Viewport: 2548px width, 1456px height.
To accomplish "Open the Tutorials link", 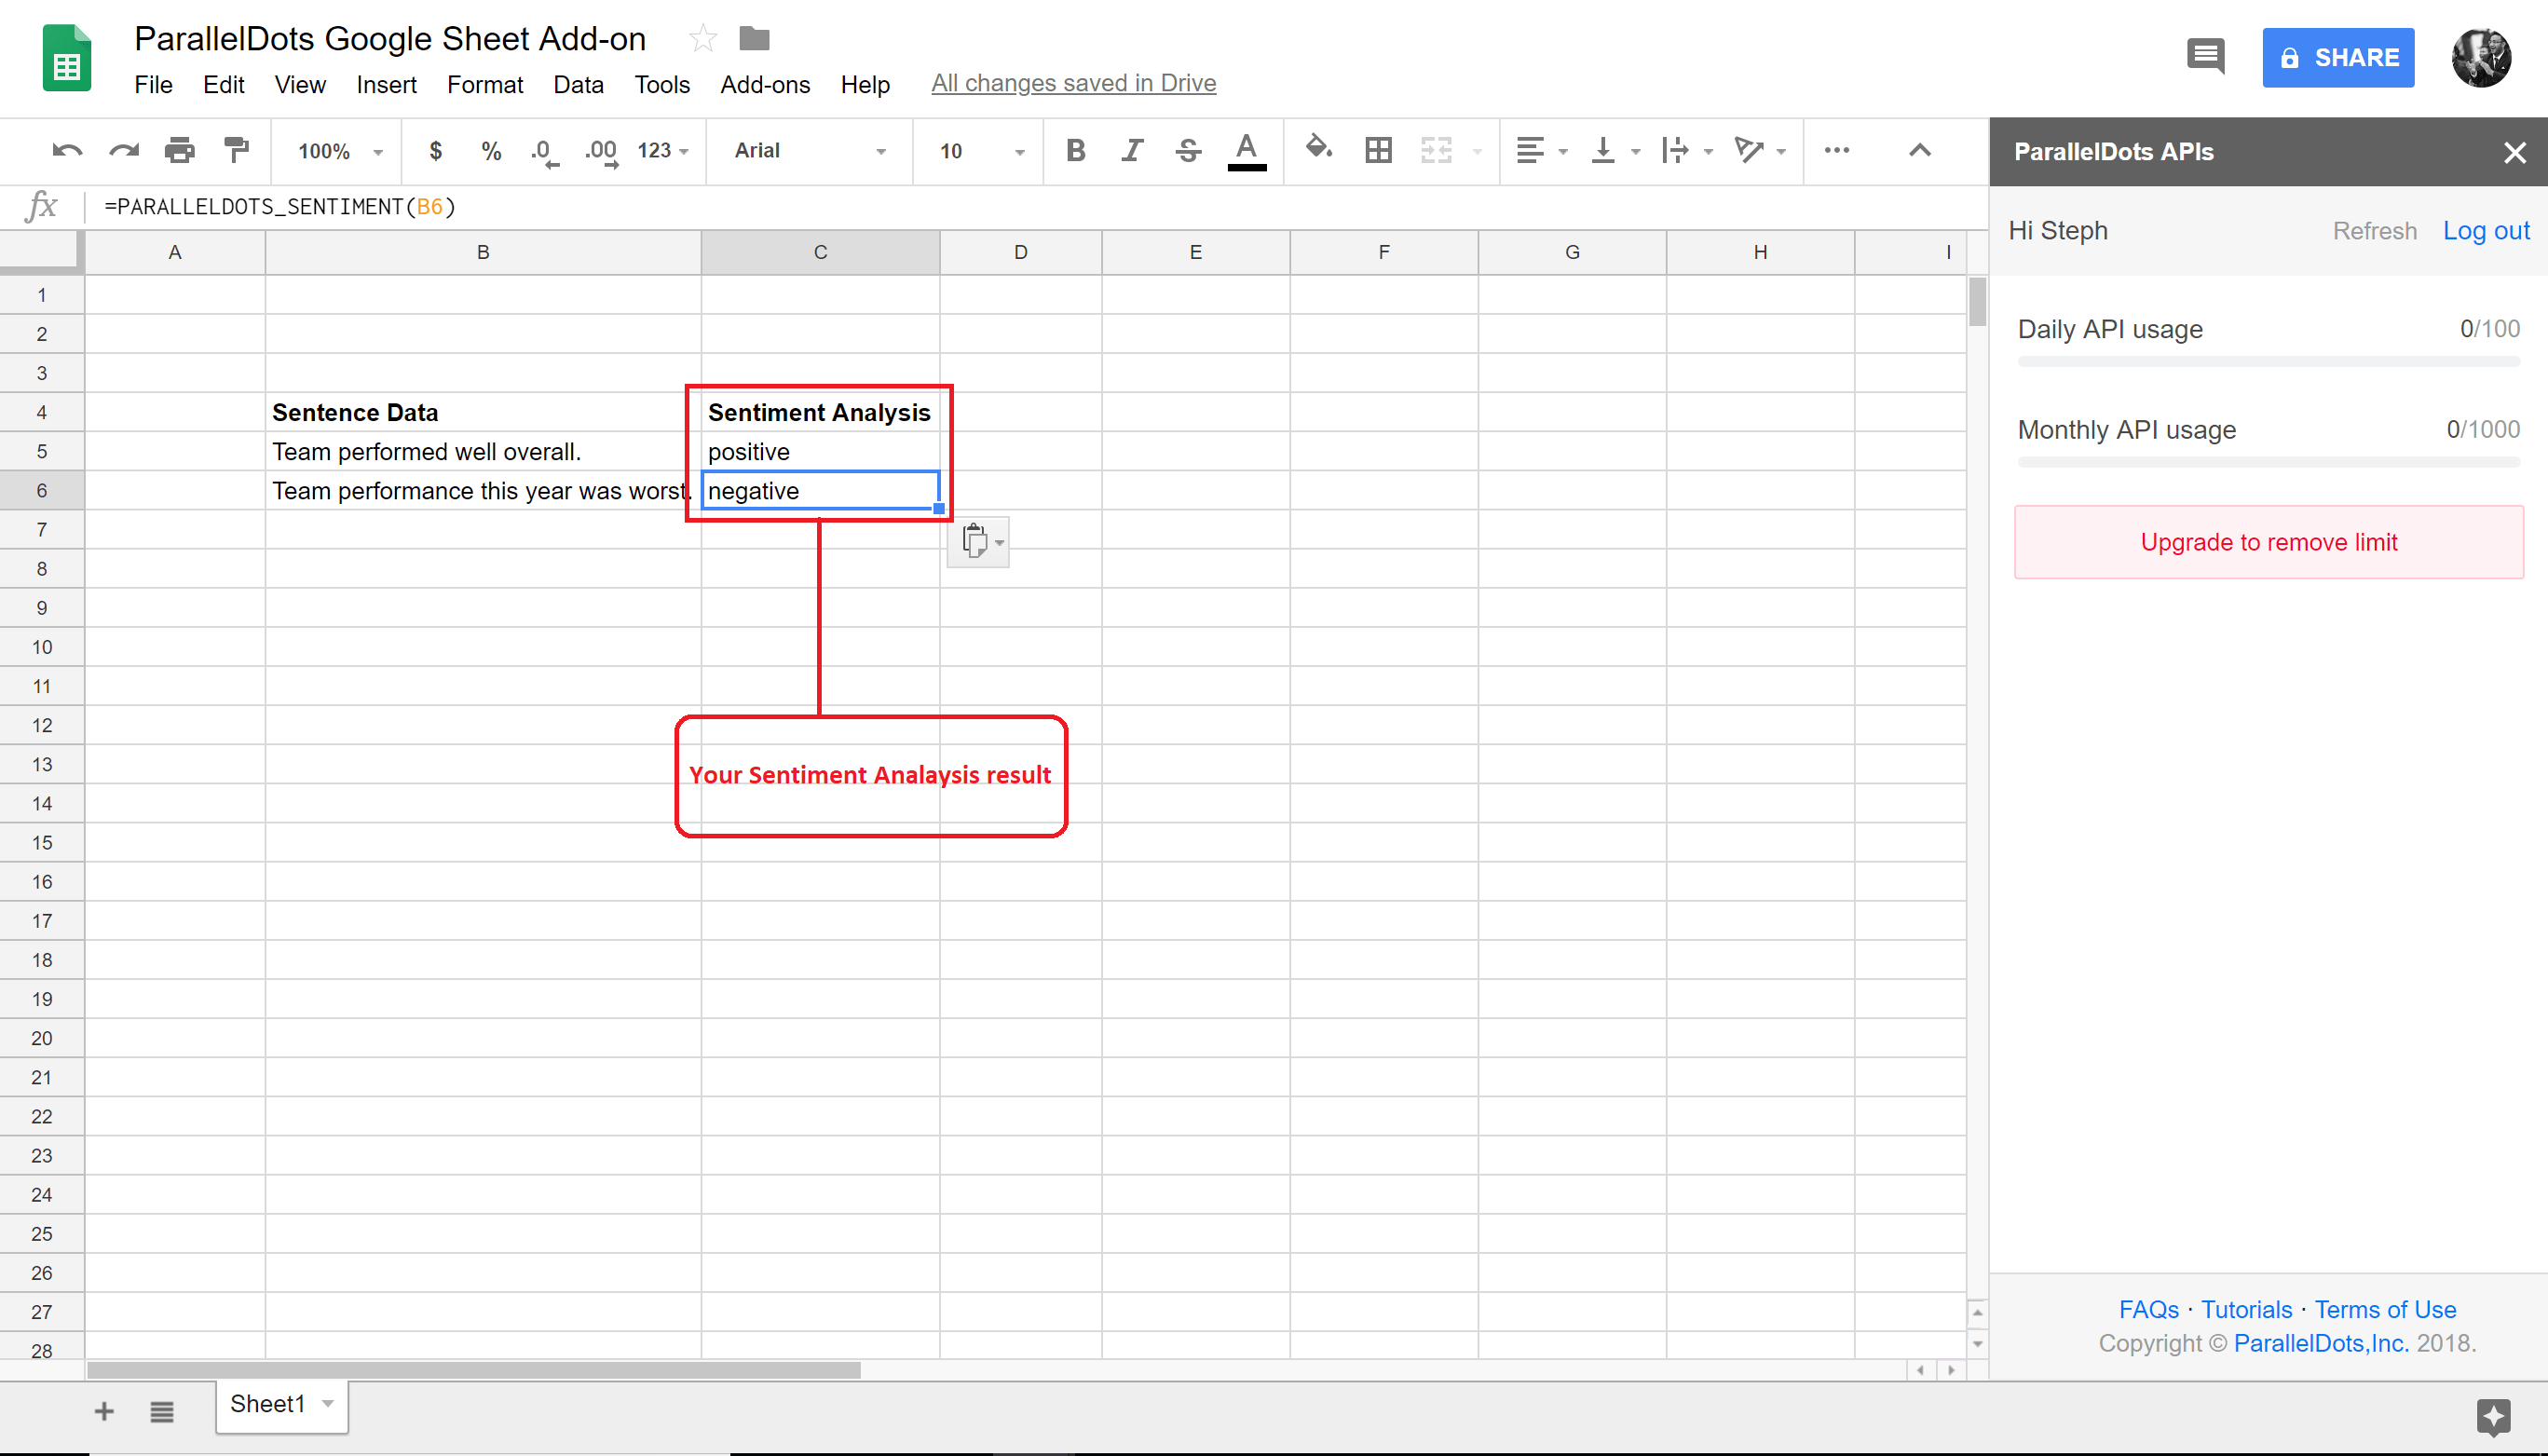I will point(2246,1309).
